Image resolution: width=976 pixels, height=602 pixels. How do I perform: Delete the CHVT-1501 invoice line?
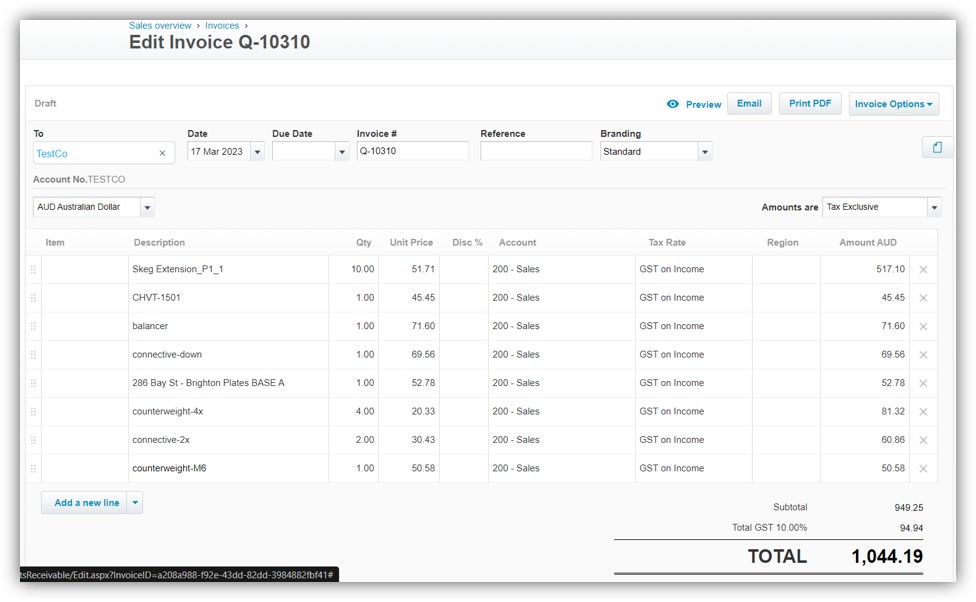point(923,297)
